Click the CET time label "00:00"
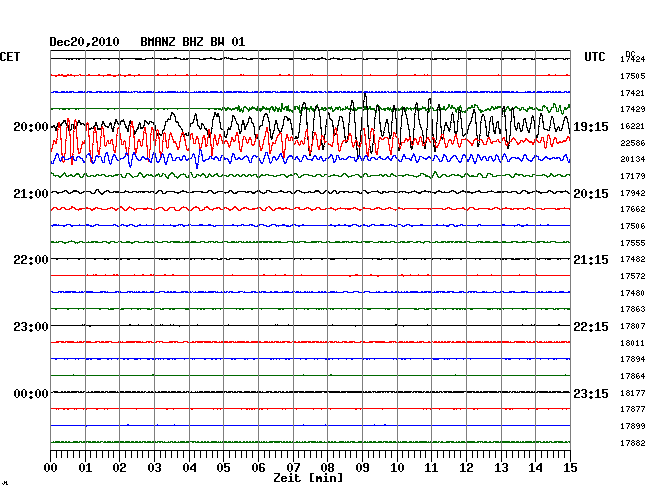The height and width of the screenshot is (494, 650). 31,394
